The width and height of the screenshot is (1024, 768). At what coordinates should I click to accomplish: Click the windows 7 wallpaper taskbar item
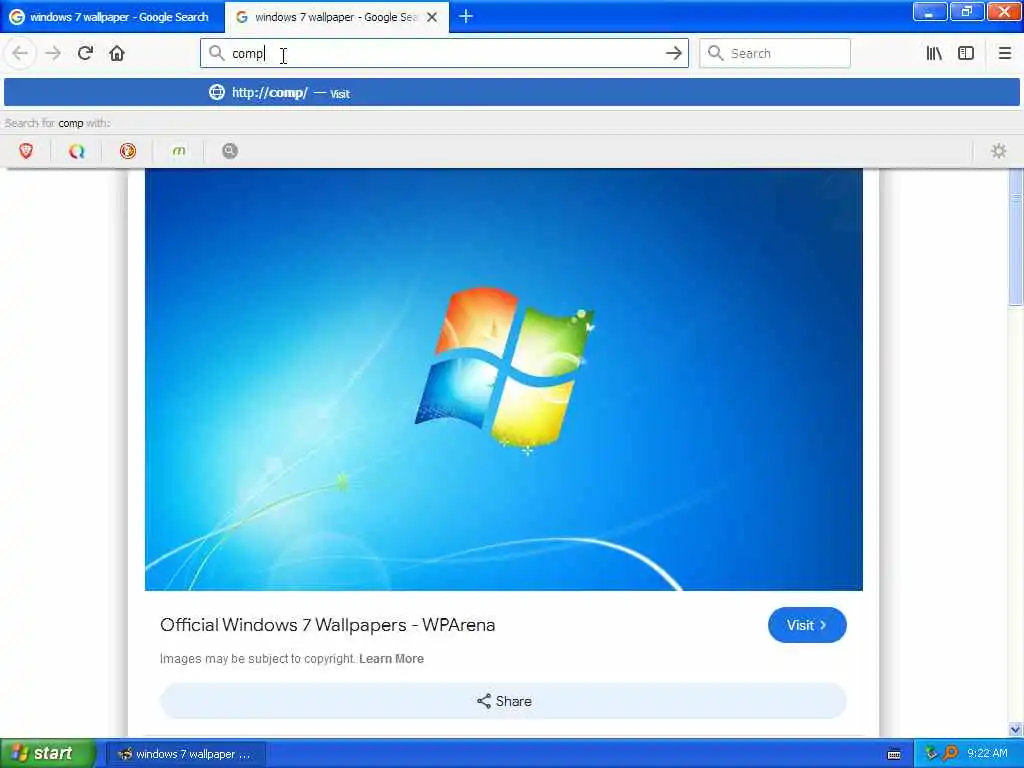pyautogui.click(x=185, y=754)
